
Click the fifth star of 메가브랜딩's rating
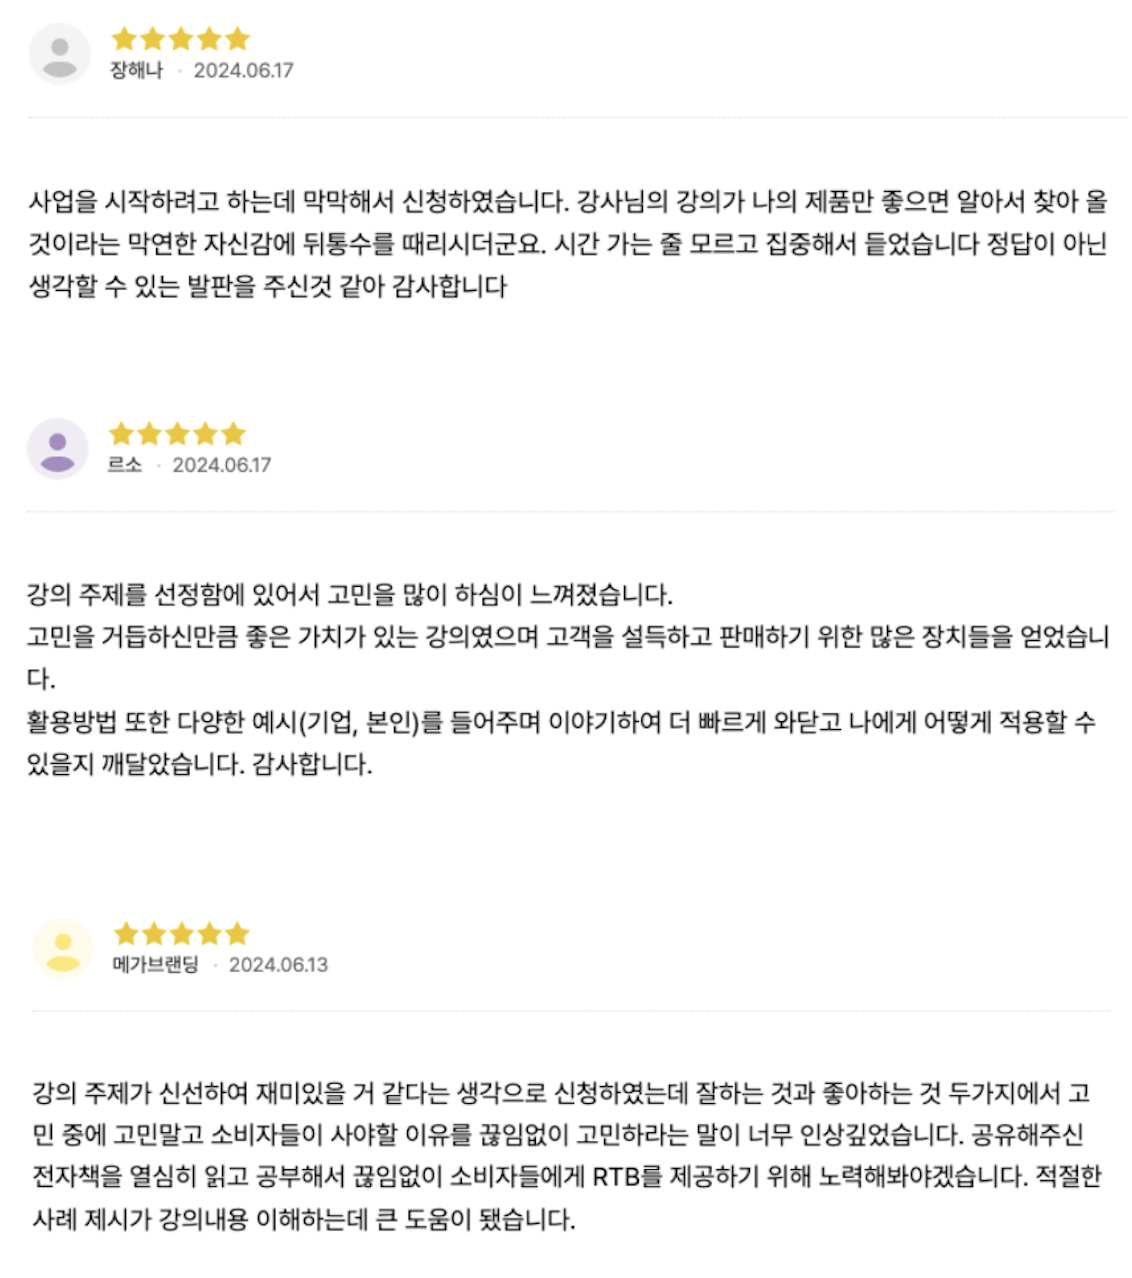237,934
